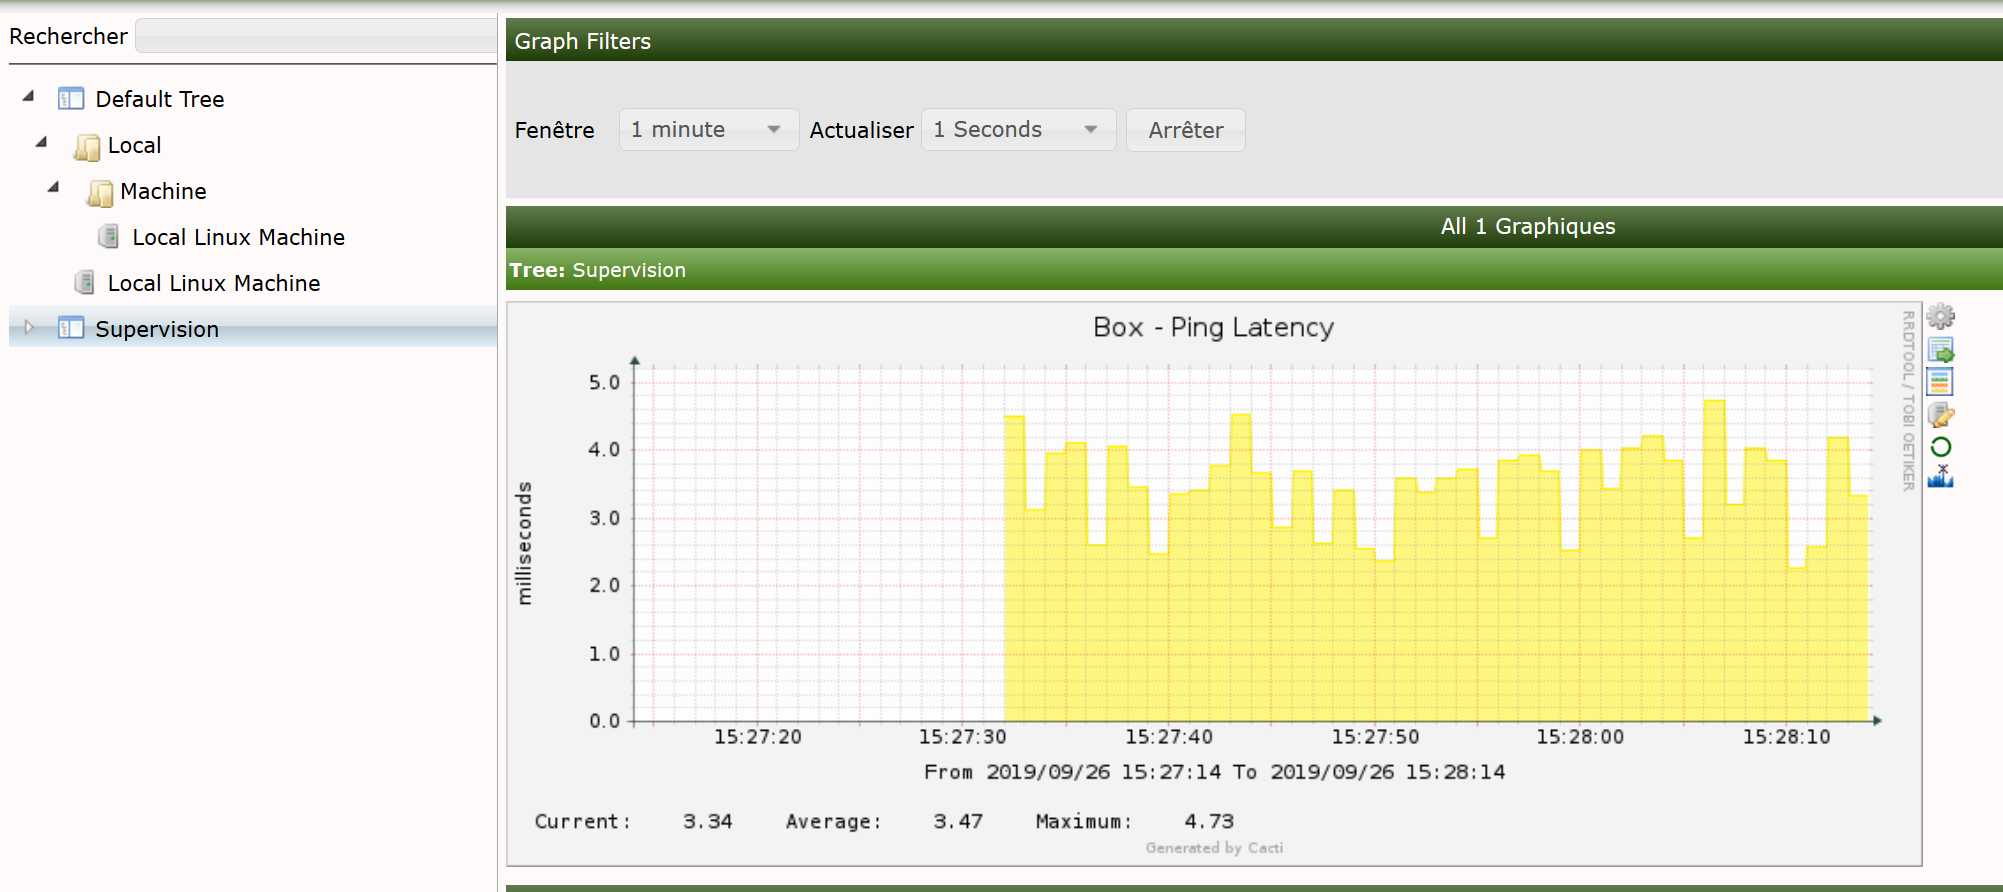Image resolution: width=2003 pixels, height=892 pixels.
Task: Click the 15:28:00 time axis label
Action: click(x=1580, y=737)
